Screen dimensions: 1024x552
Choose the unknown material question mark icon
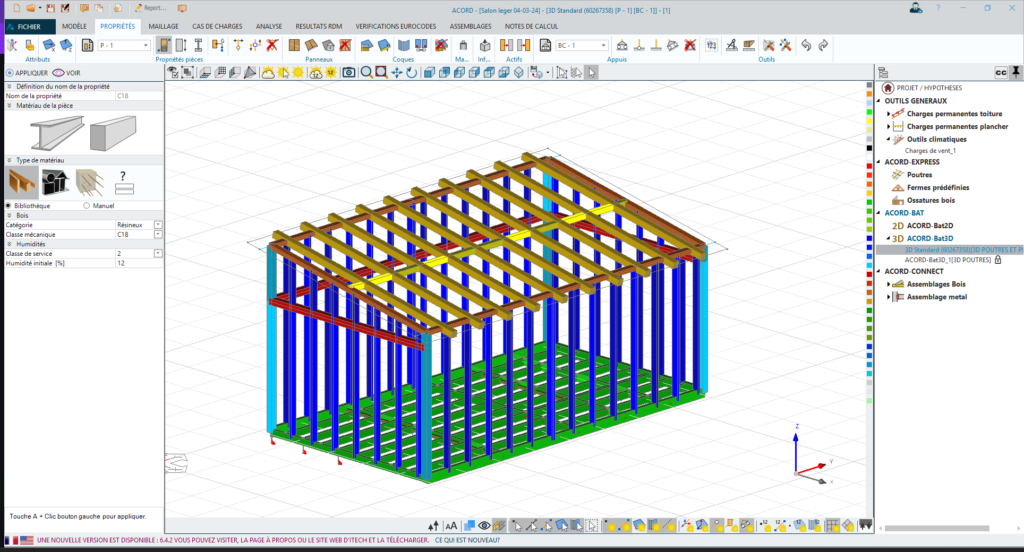123,182
